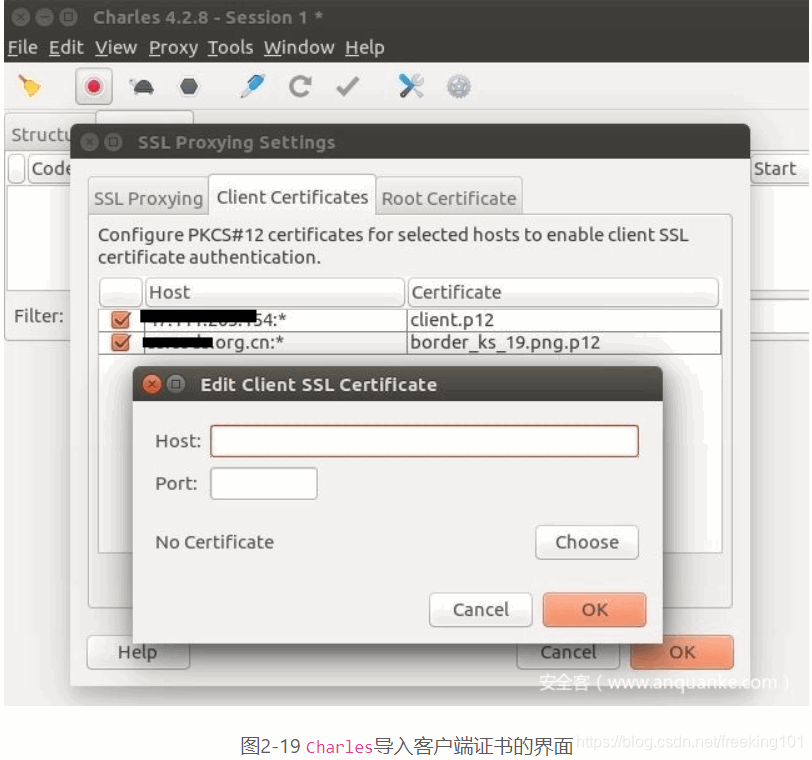Open the File menu

[23, 48]
